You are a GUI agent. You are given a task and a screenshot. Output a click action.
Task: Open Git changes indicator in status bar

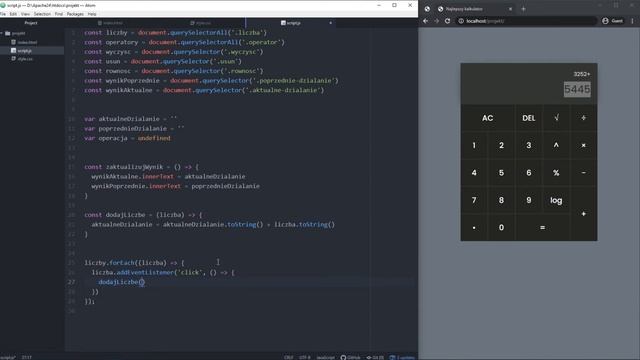coord(375,357)
